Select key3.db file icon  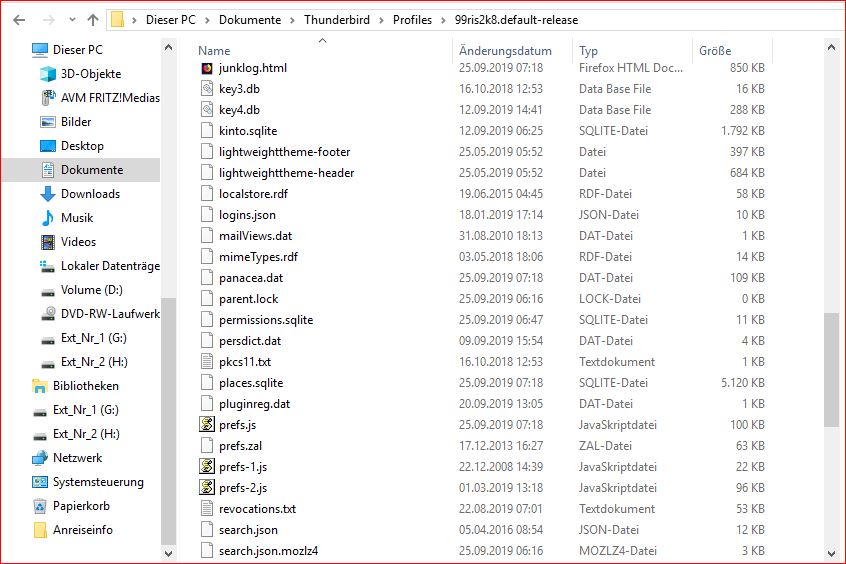[x=207, y=89]
